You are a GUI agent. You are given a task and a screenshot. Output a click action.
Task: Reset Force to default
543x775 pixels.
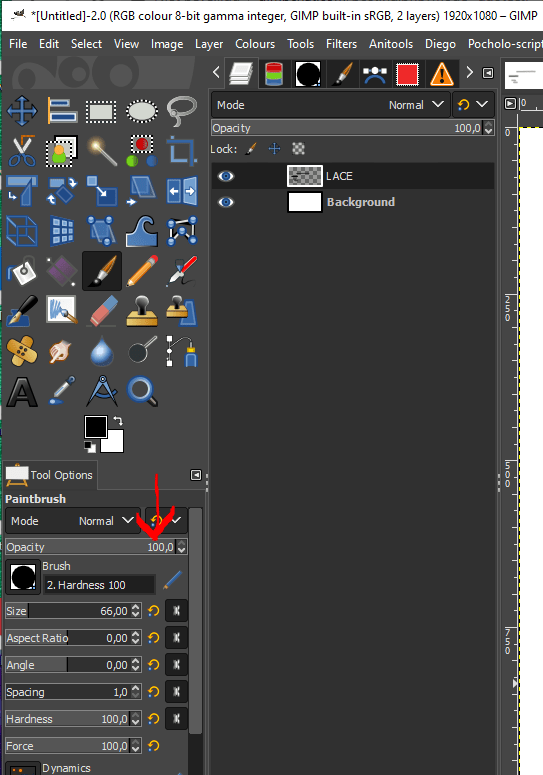pos(154,745)
